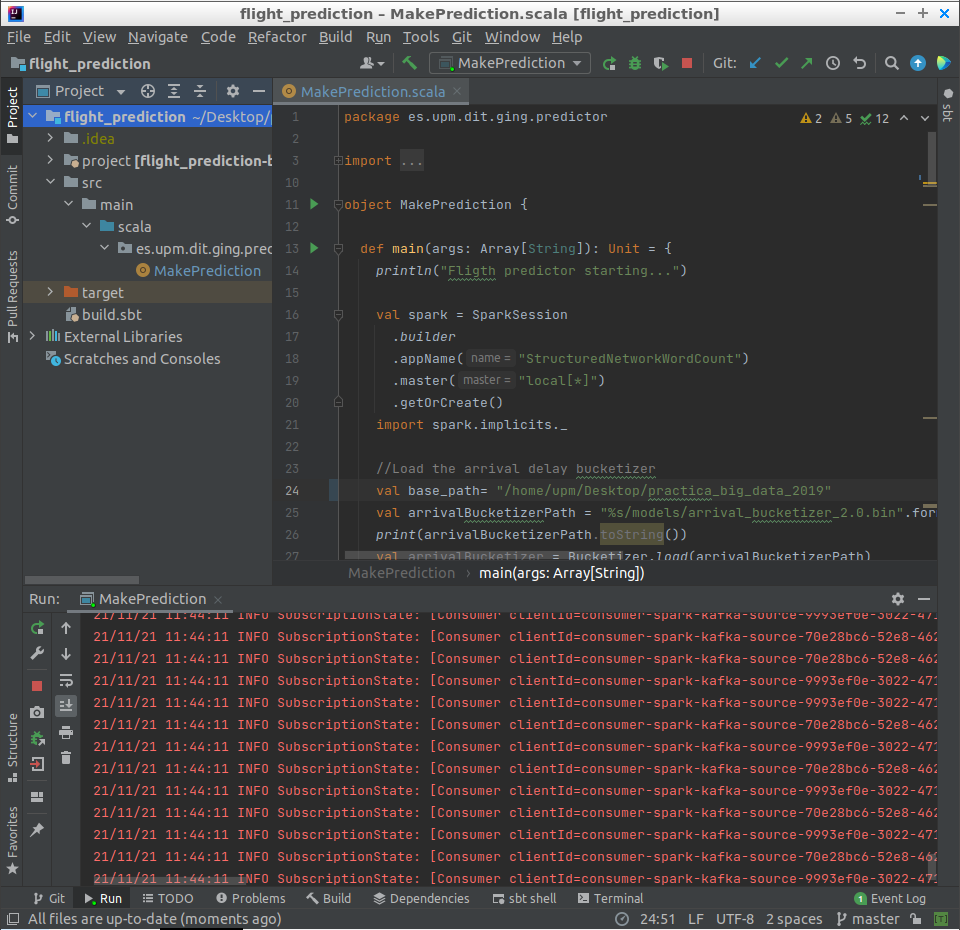
Task: Toggle soft-wrap in Run console
Action: point(66,680)
